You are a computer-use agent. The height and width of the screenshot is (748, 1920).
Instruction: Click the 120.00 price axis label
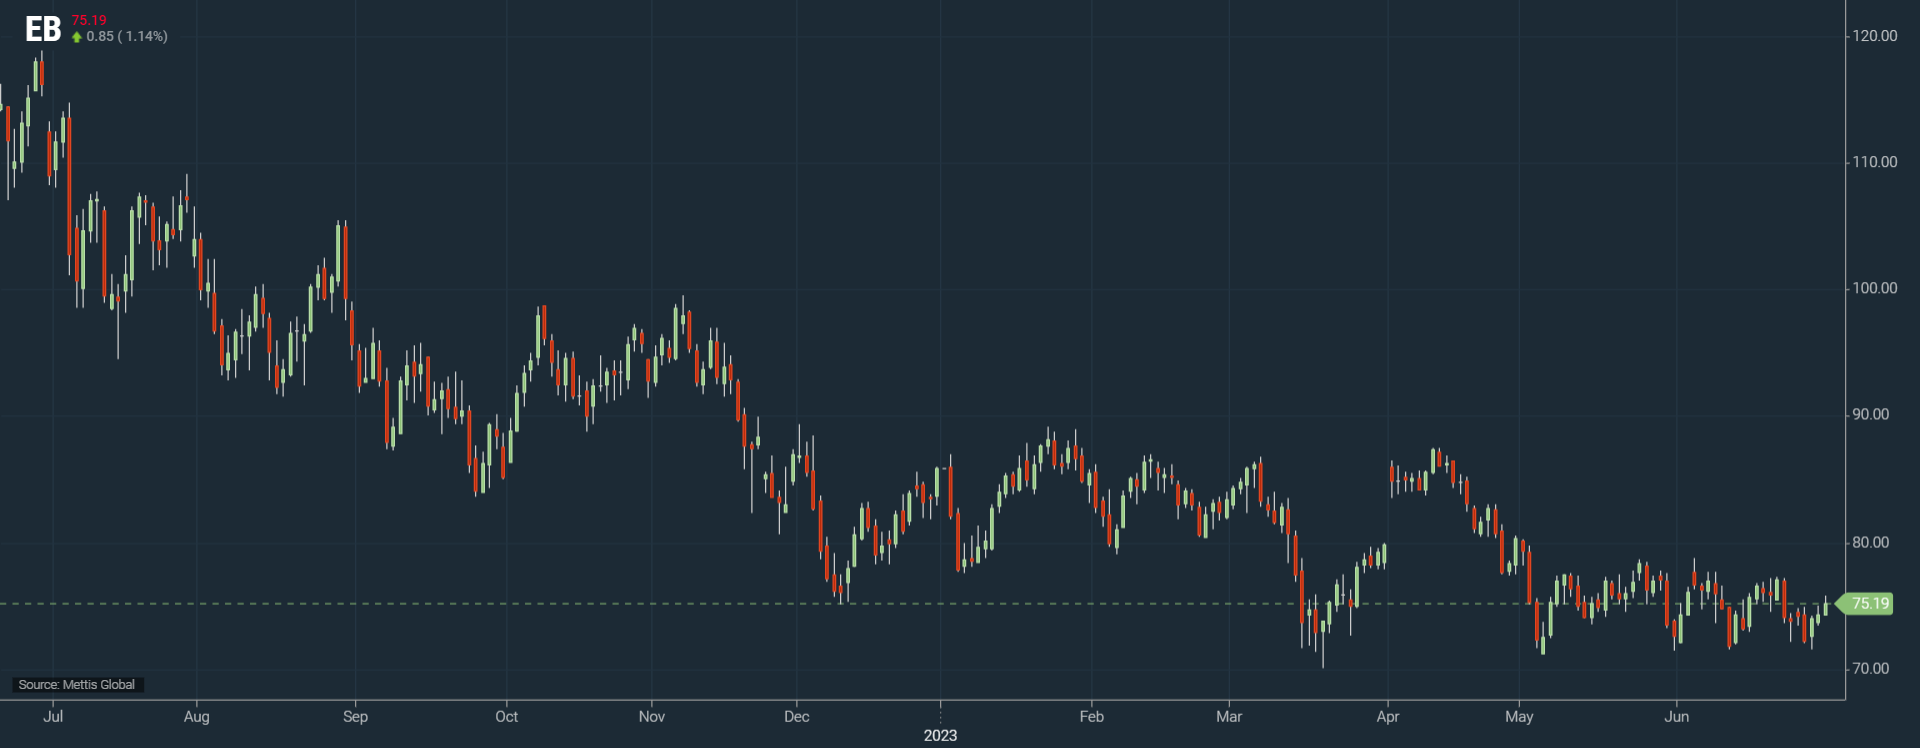pyautogui.click(x=1874, y=36)
